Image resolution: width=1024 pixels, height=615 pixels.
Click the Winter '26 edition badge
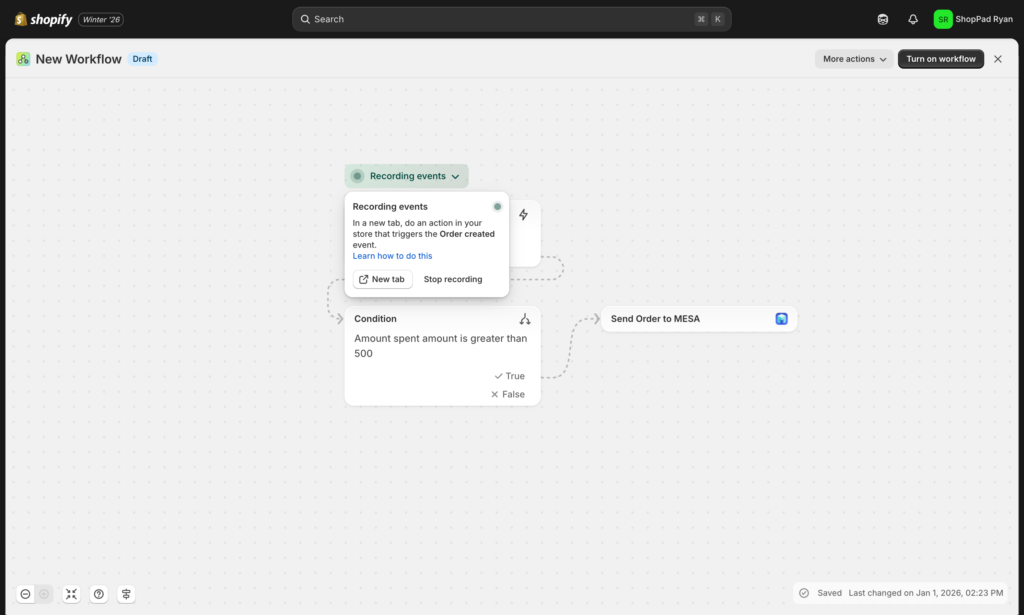click(x=100, y=18)
